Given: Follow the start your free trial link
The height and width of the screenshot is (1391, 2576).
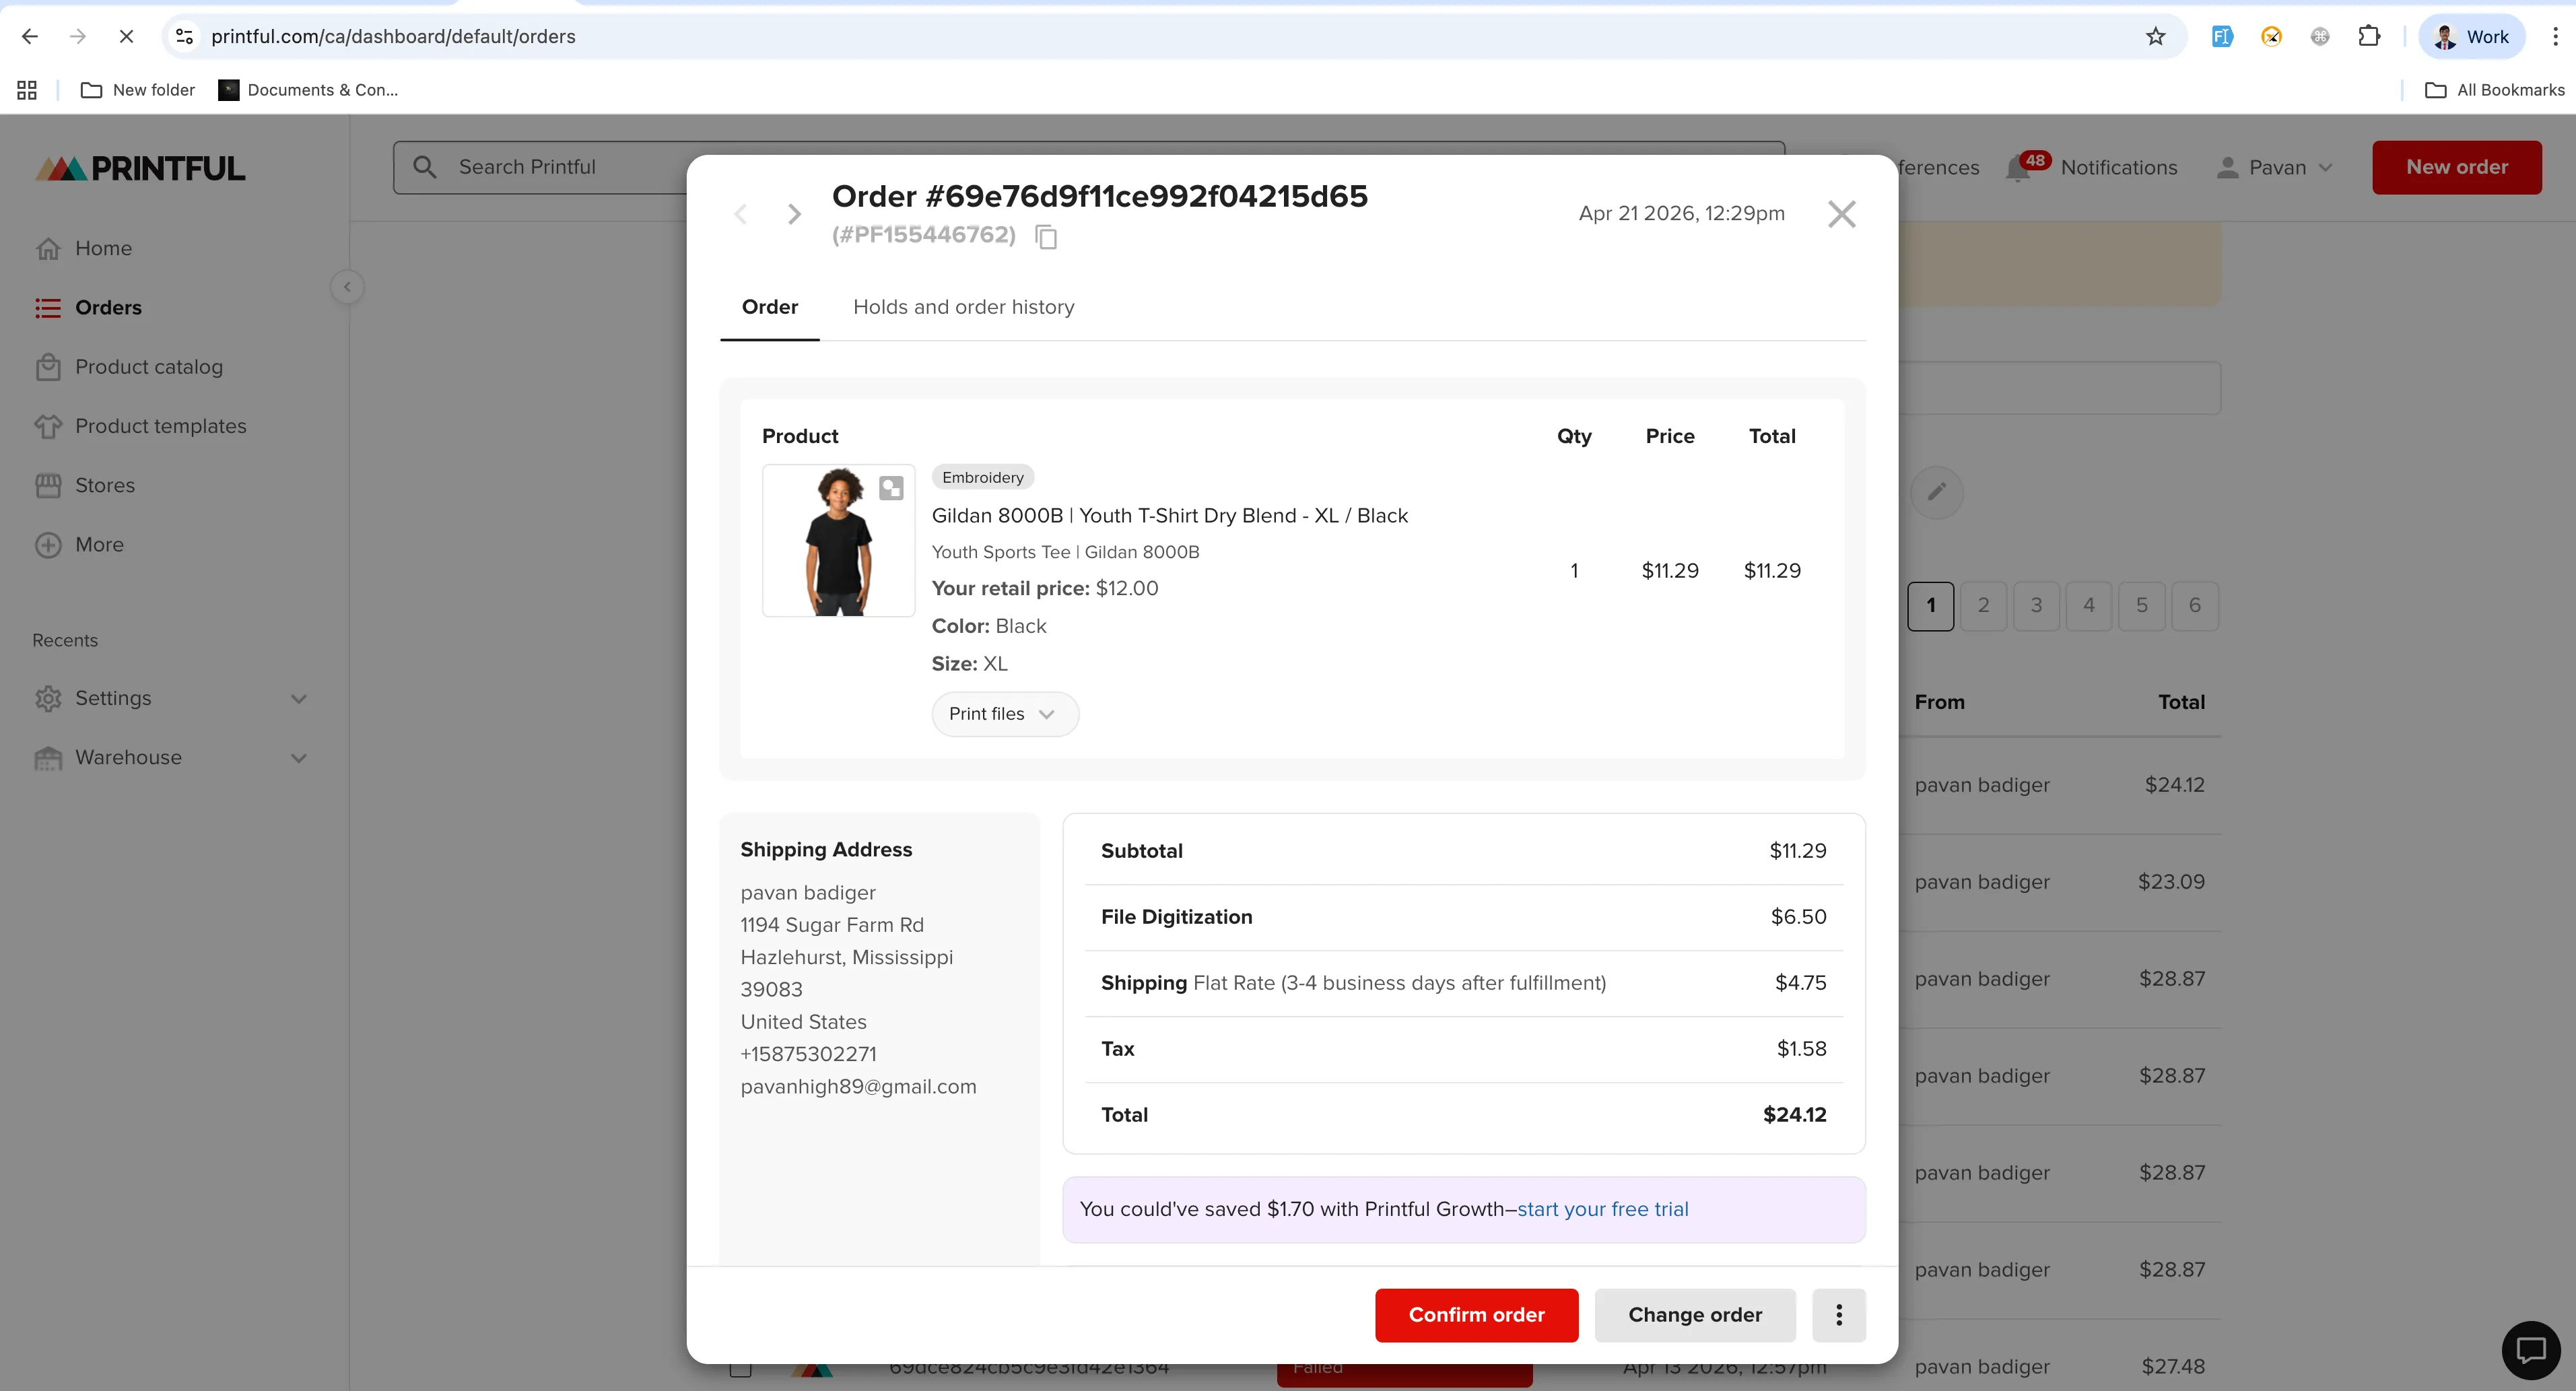Looking at the screenshot, I should 1602,1209.
